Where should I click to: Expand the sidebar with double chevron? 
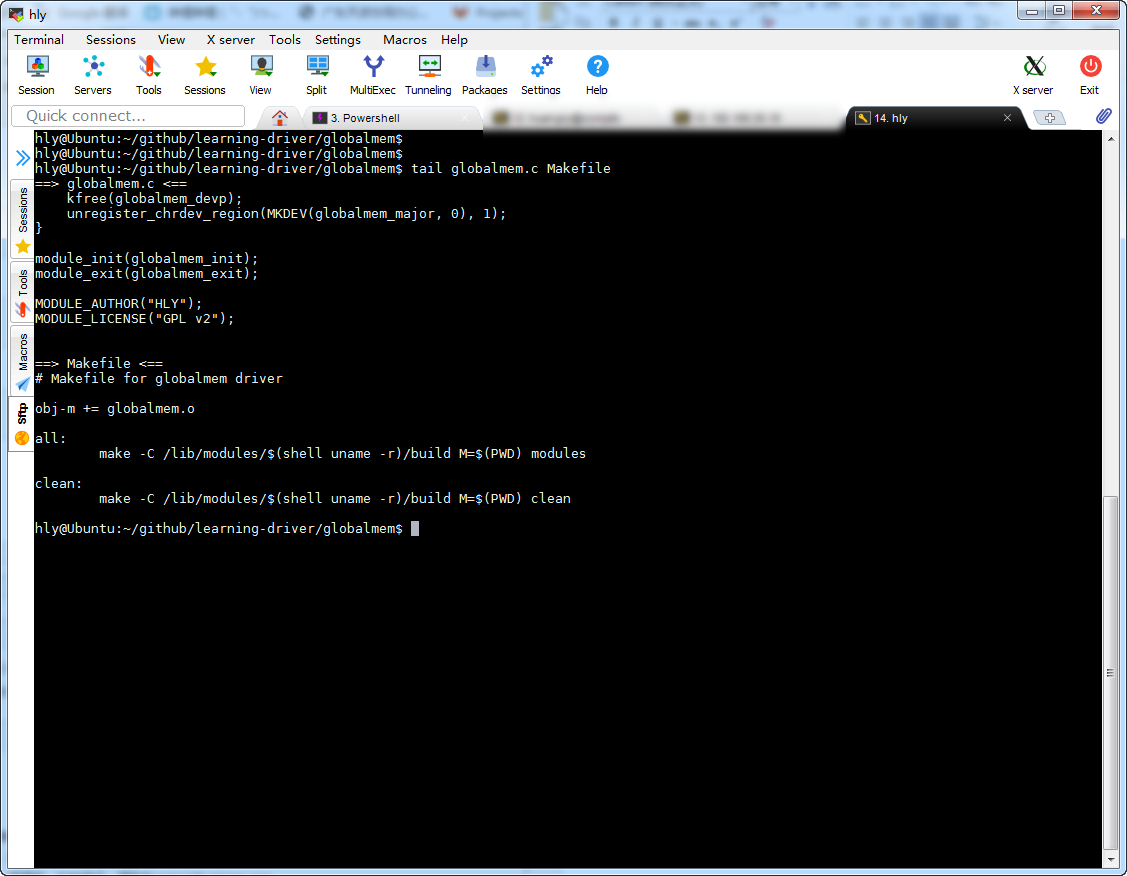tap(22, 158)
